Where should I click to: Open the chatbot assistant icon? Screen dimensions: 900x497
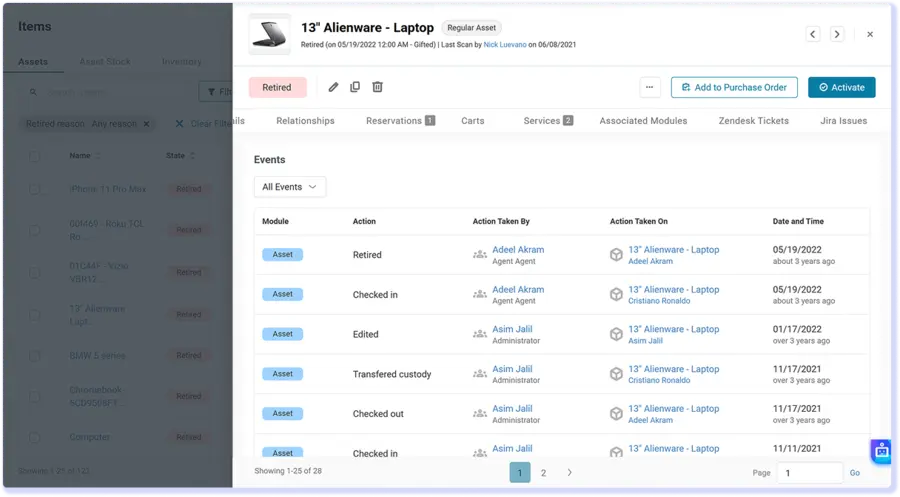(882, 451)
